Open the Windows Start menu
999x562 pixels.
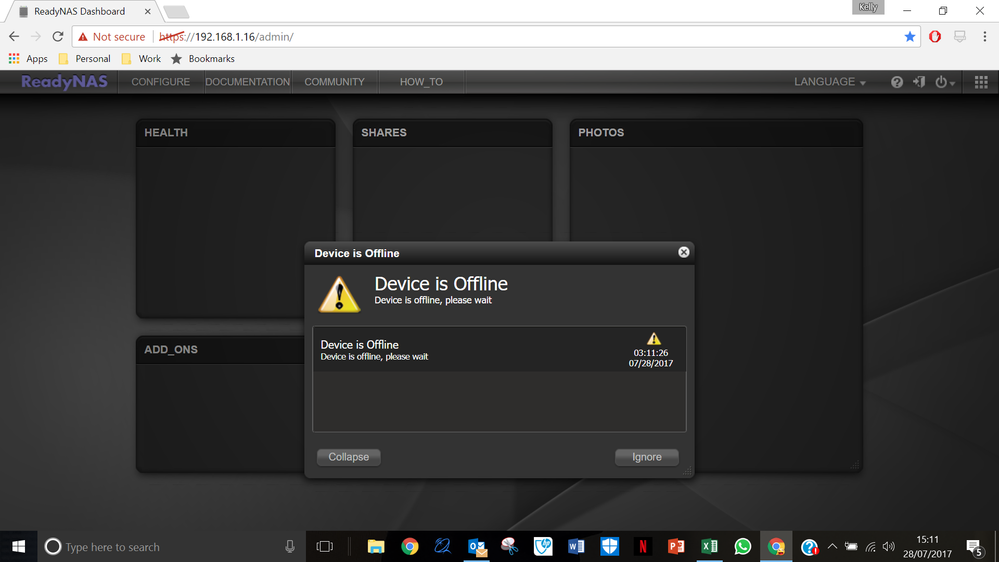[18, 547]
